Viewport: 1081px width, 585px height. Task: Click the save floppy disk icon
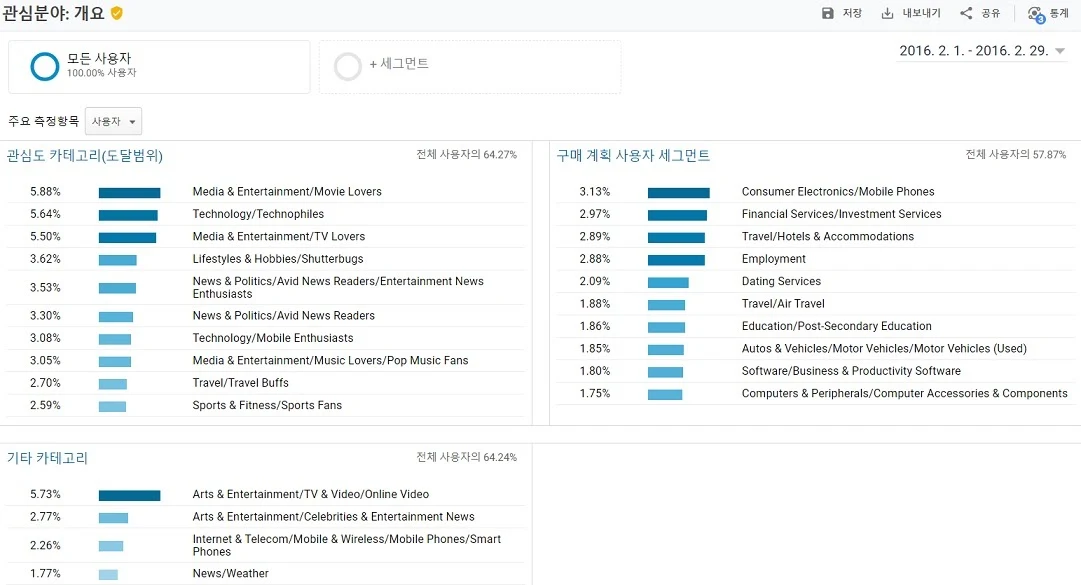pos(827,13)
